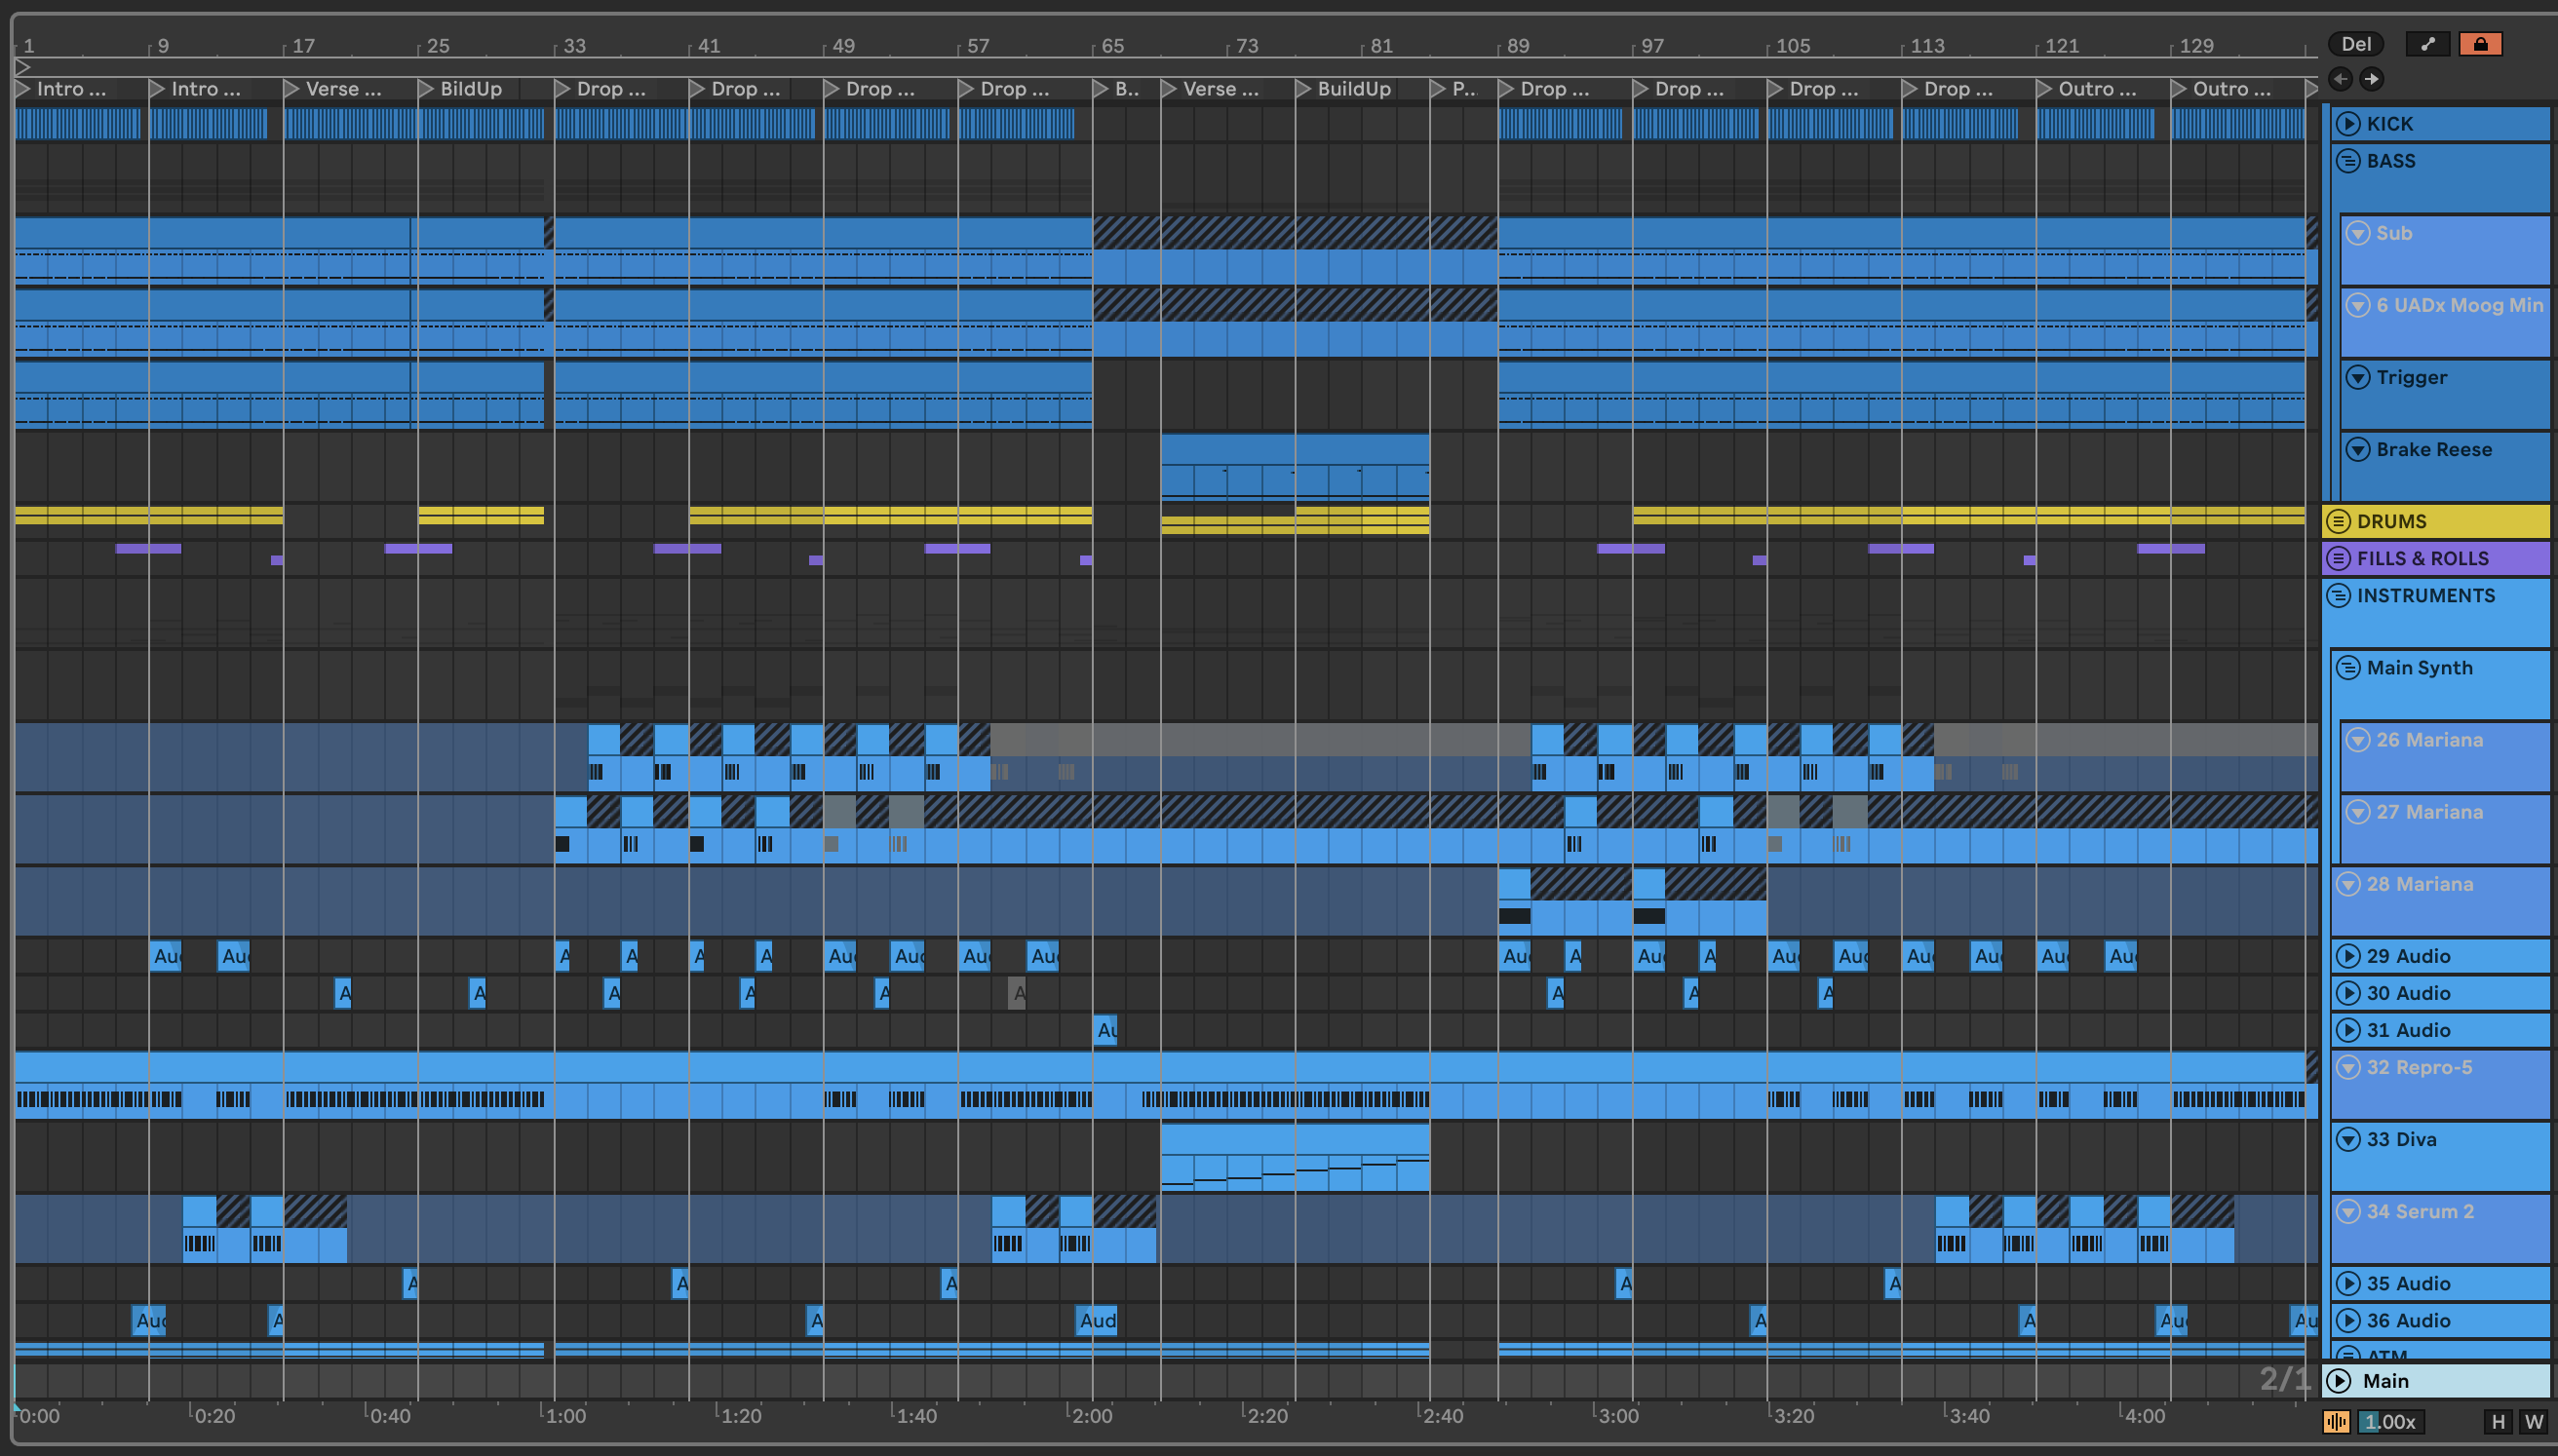The image size is (2558, 1456).
Task: Click the Del locator button
Action: click(x=2355, y=44)
